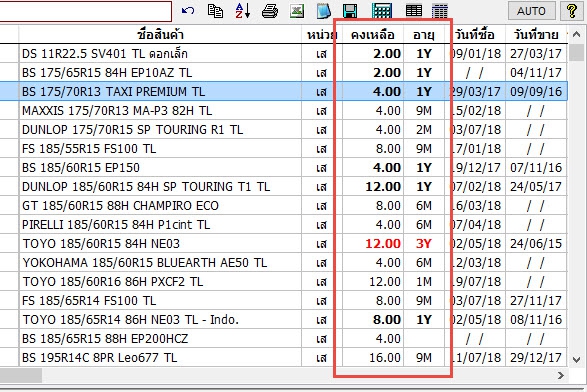The image size is (587, 392).
Task: Click the gray striped table icon
Action: [x=440, y=11]
